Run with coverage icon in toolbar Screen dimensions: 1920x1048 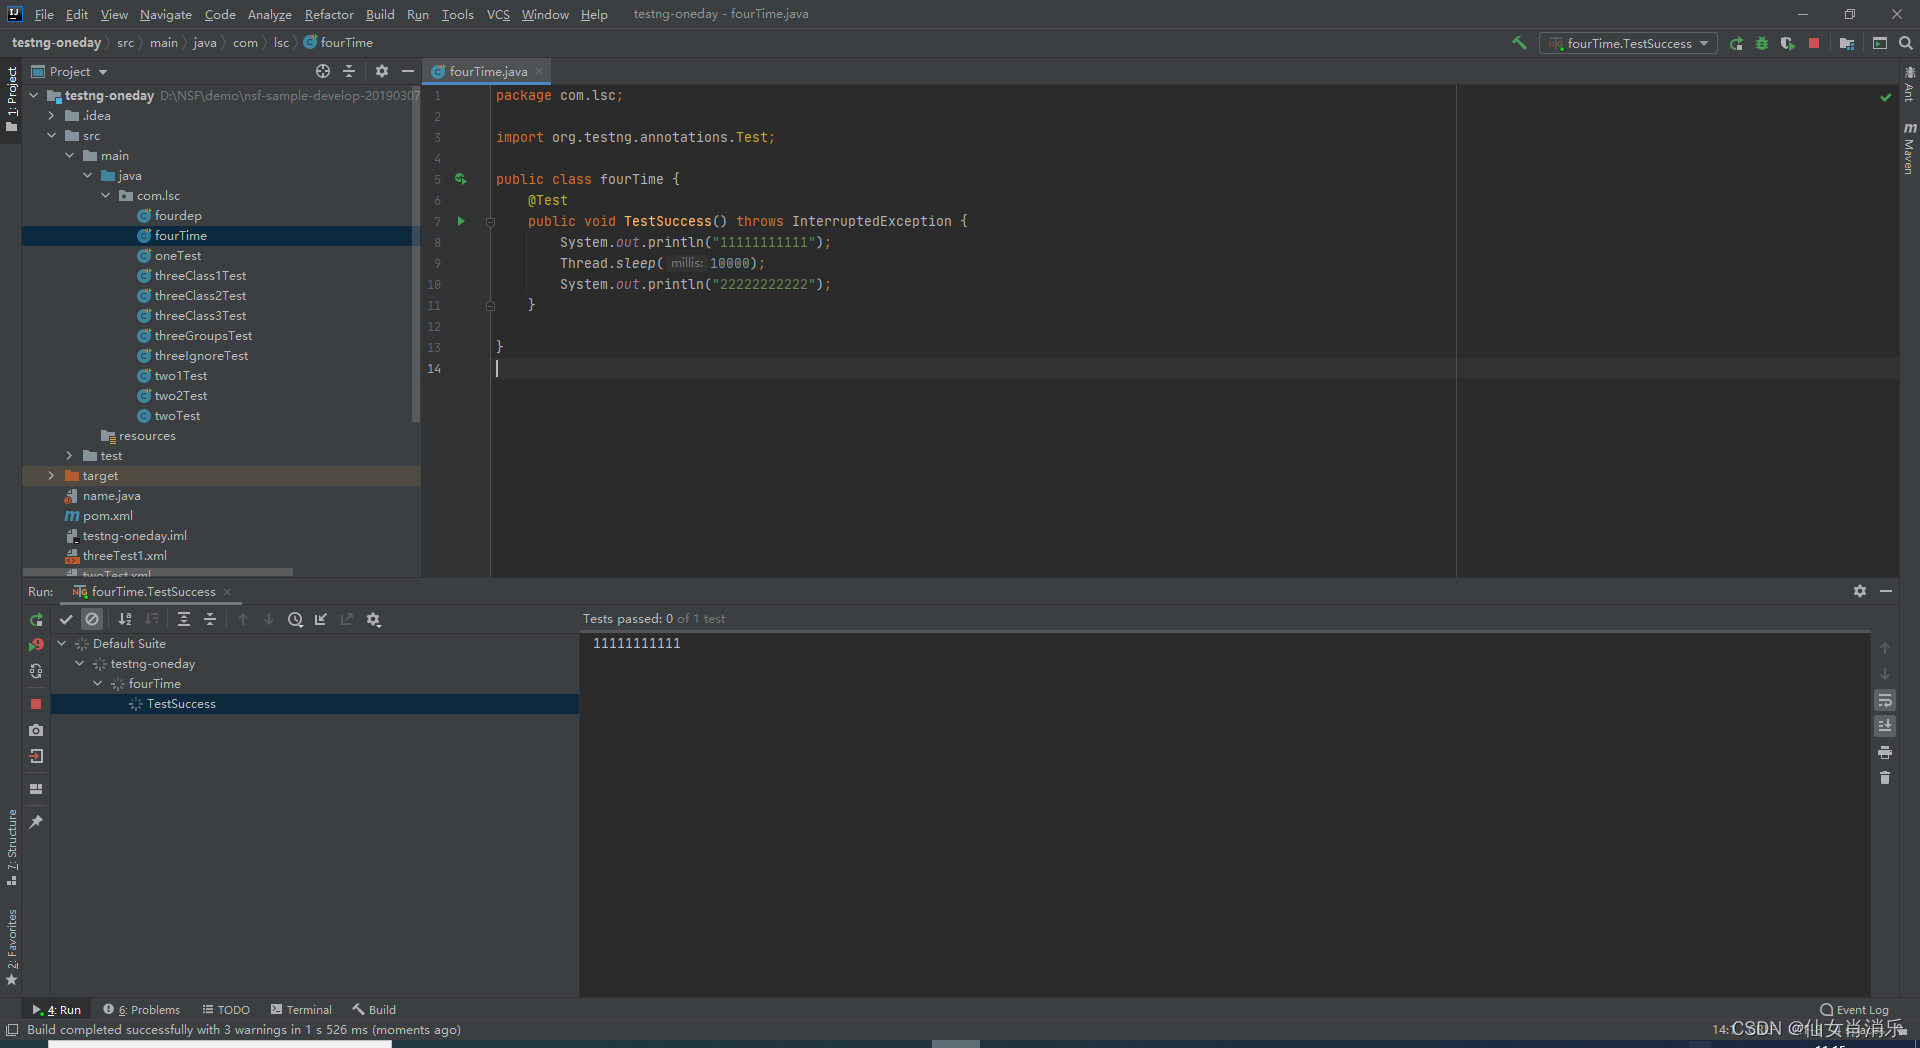pyautogui.click(x=1788, y=43)
